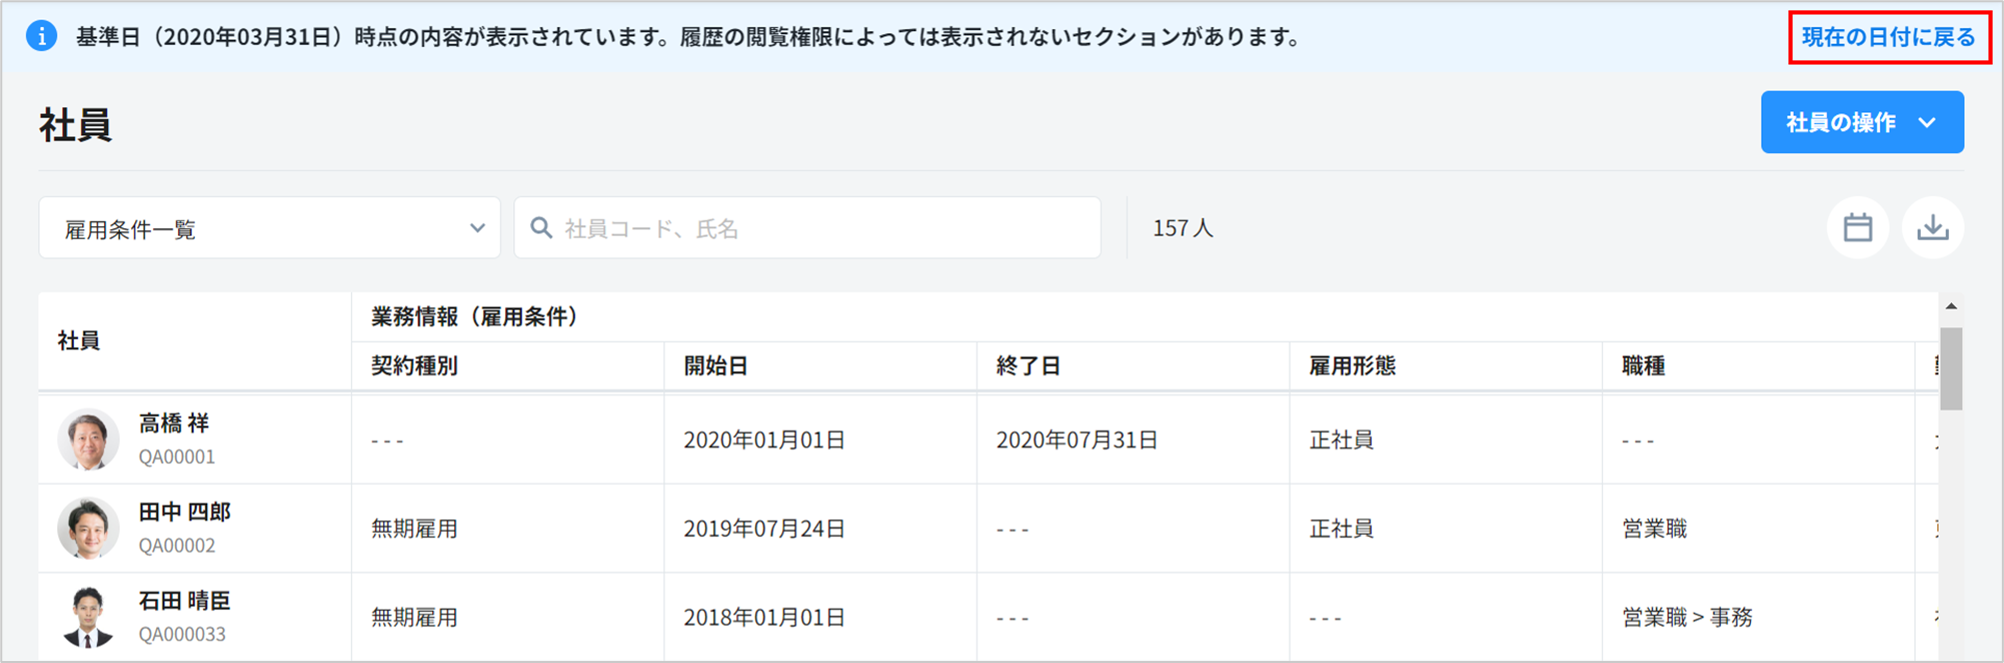Click the download icon button
This screenshot has width=2004, height=663.
1932,228
